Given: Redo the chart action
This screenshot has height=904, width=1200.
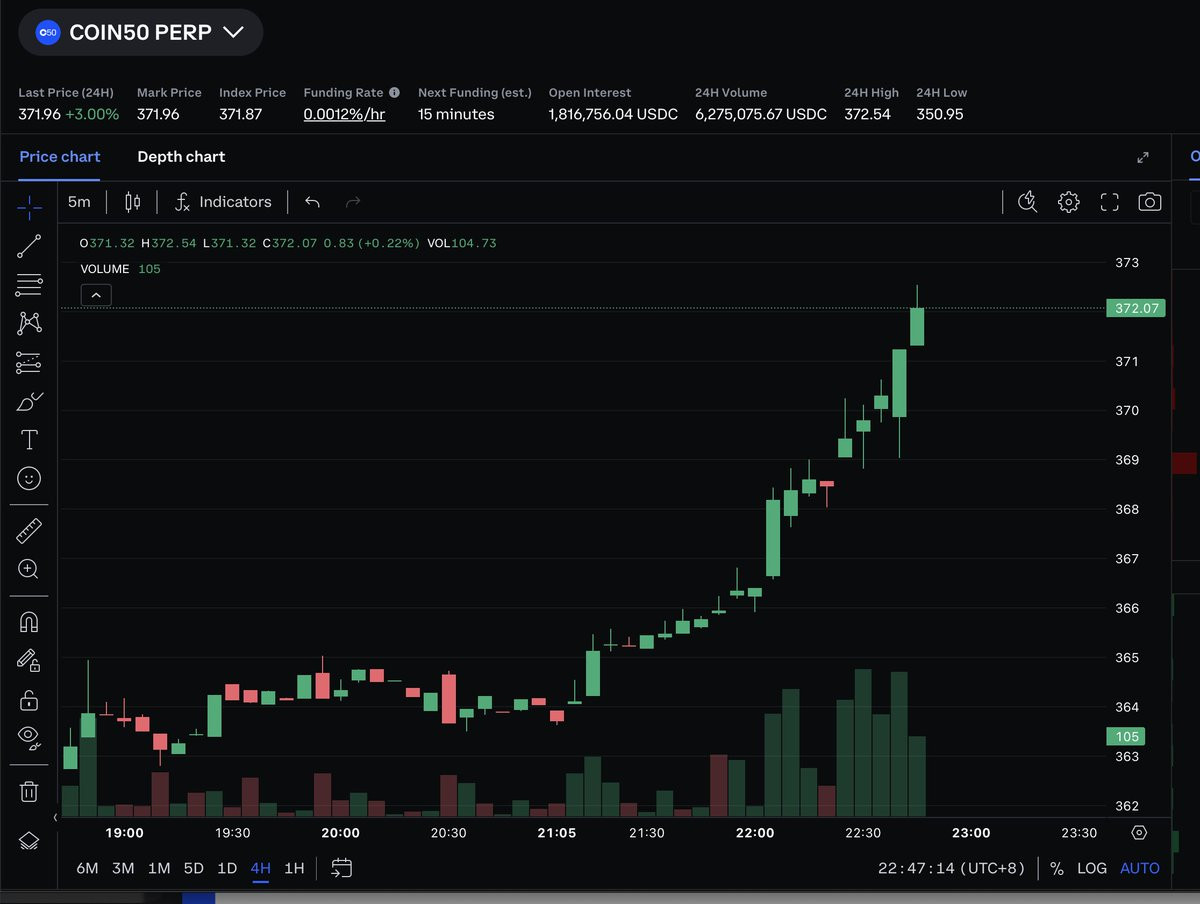Looking at the screenshot, I should [x=352, y=202].
